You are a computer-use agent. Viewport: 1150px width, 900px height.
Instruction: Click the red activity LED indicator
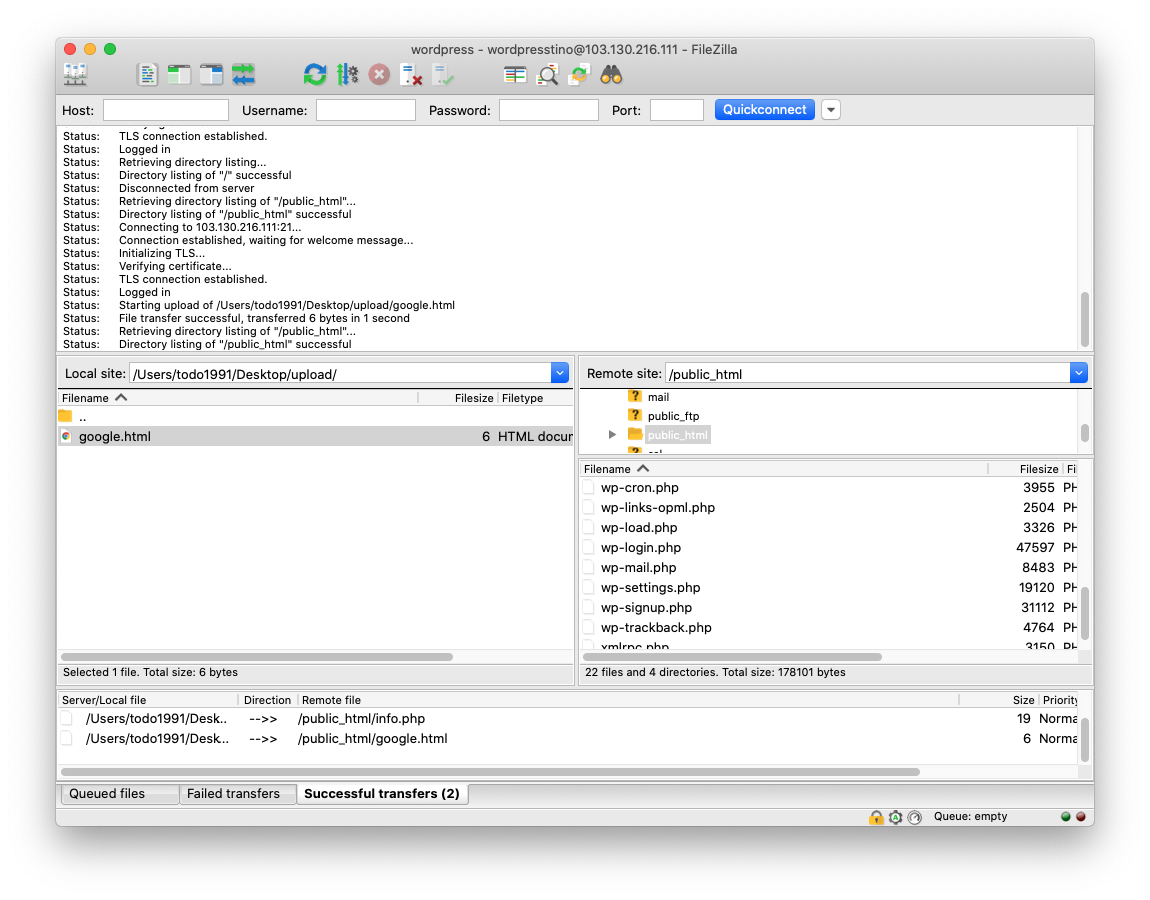coord(1080,816)
